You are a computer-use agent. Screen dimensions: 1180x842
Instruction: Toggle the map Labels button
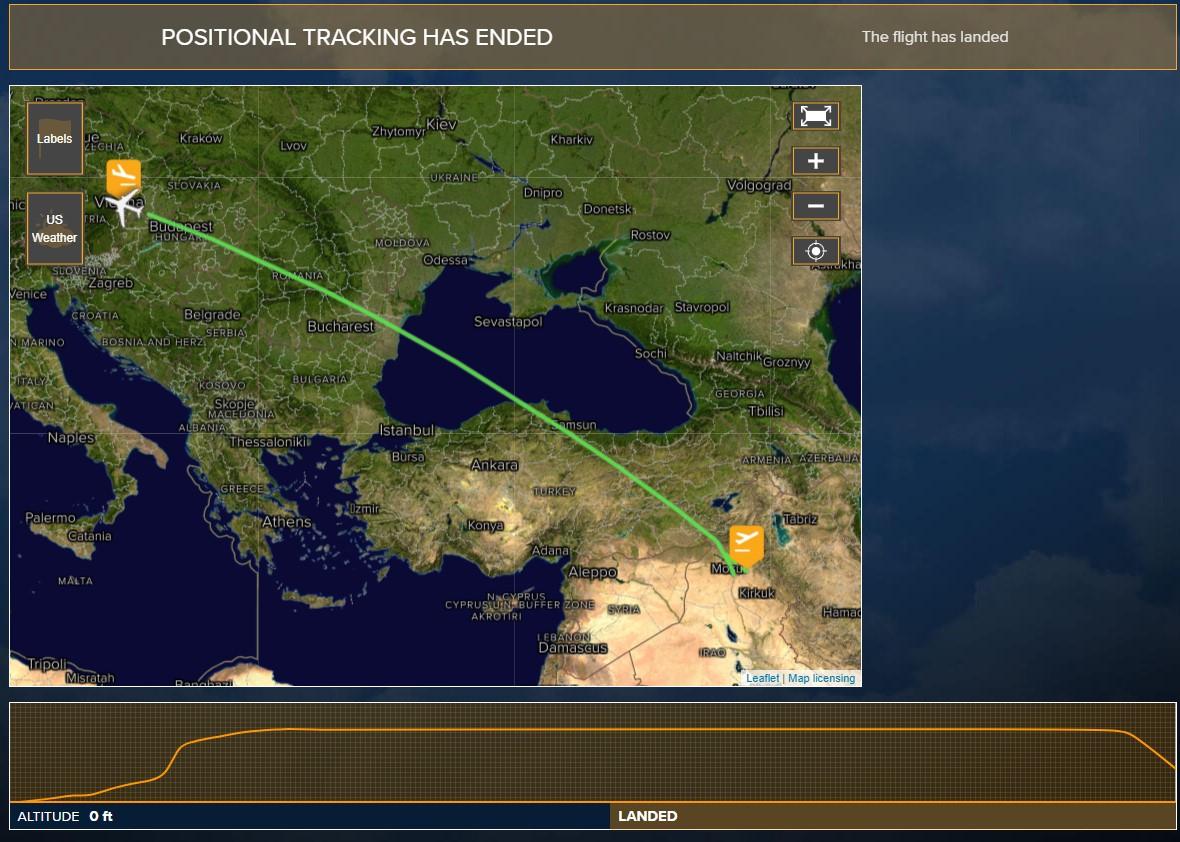click(55, 139)
